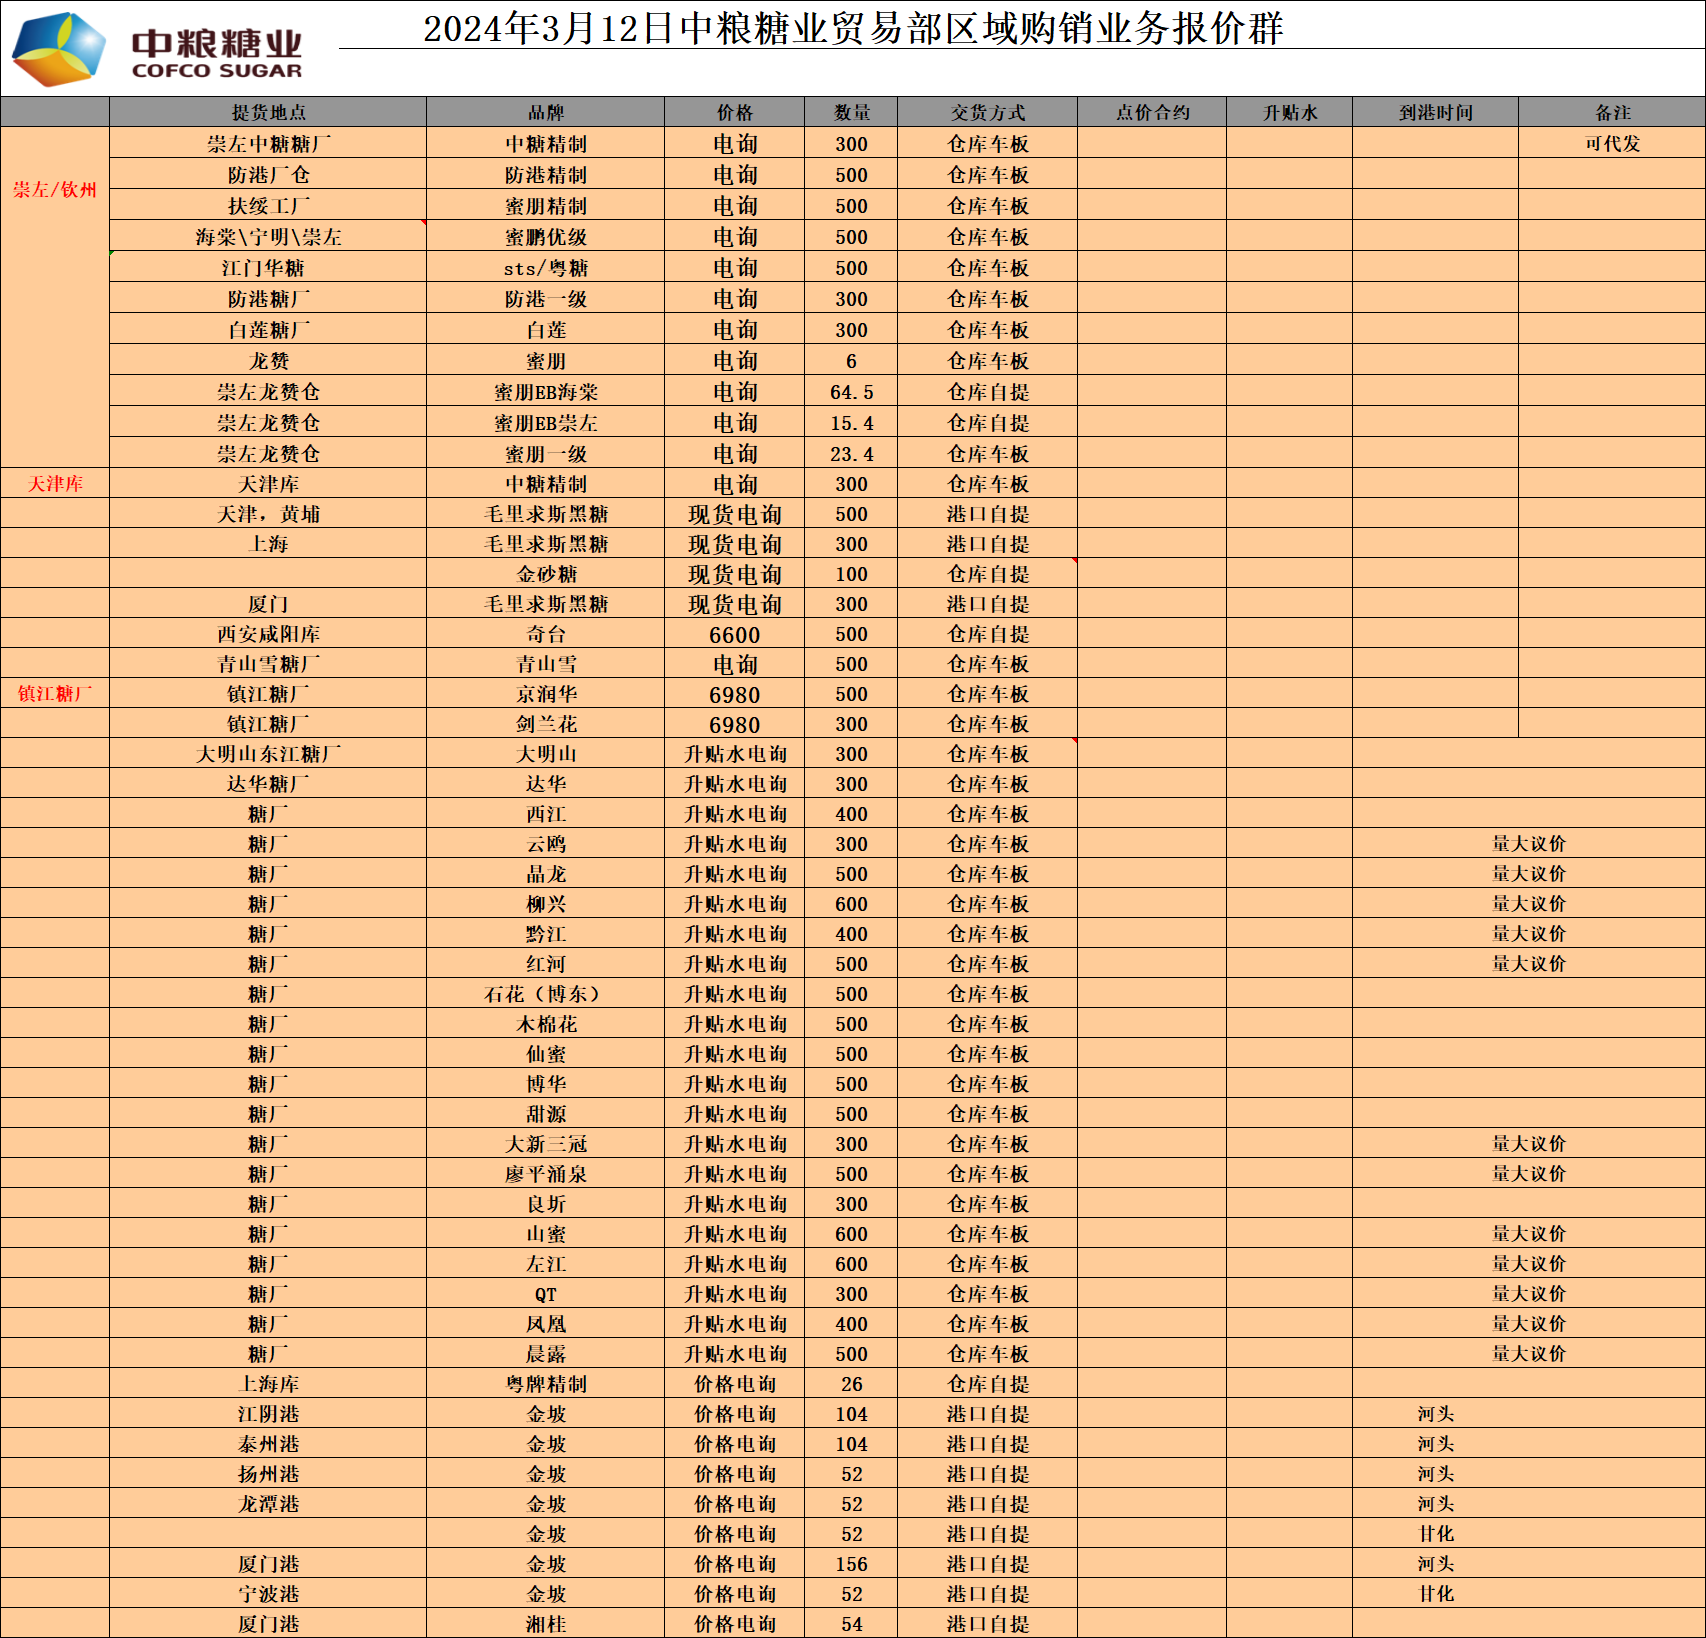
Task: Select the 品牌 column header
Action: pos(545,113)
